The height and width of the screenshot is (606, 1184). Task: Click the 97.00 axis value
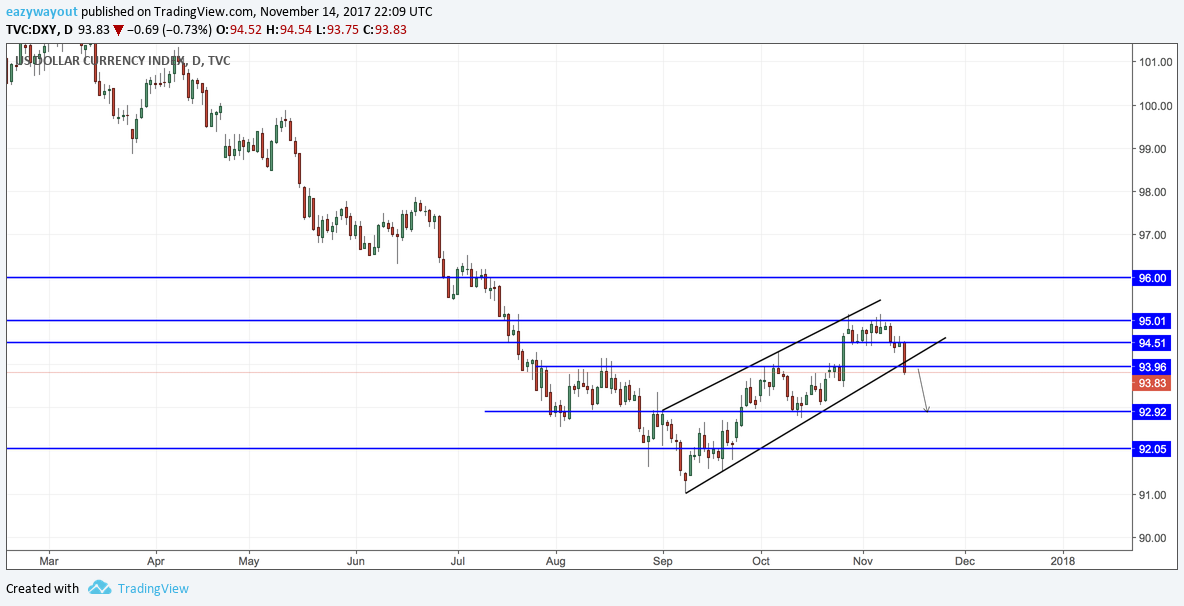(1154, 235)
